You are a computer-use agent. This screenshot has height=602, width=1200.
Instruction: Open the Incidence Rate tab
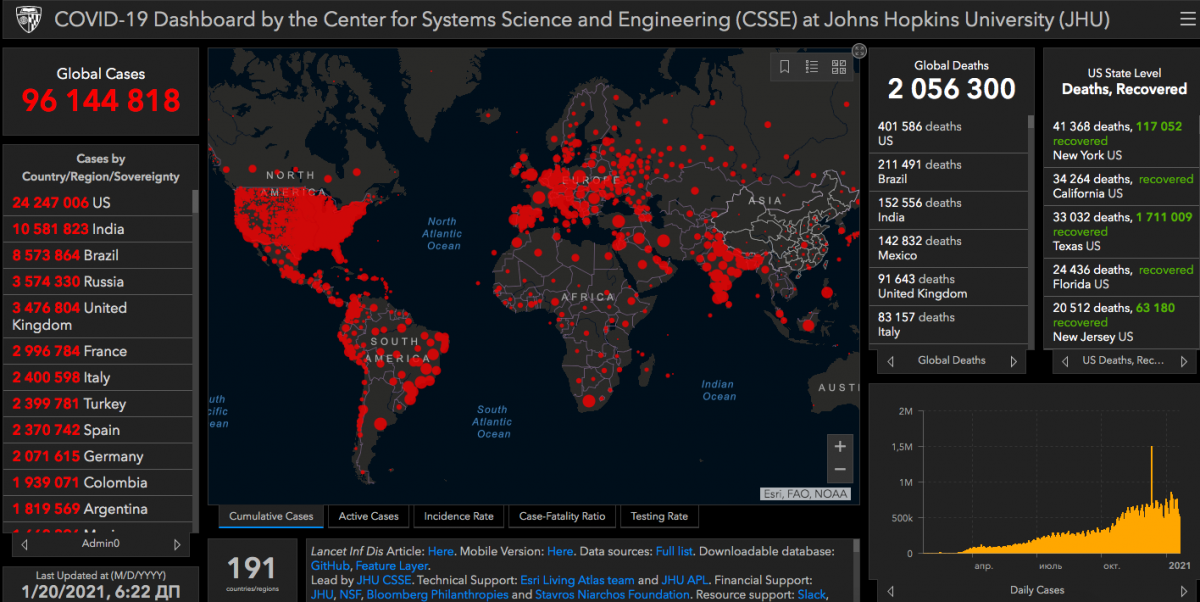coord(459,517)
